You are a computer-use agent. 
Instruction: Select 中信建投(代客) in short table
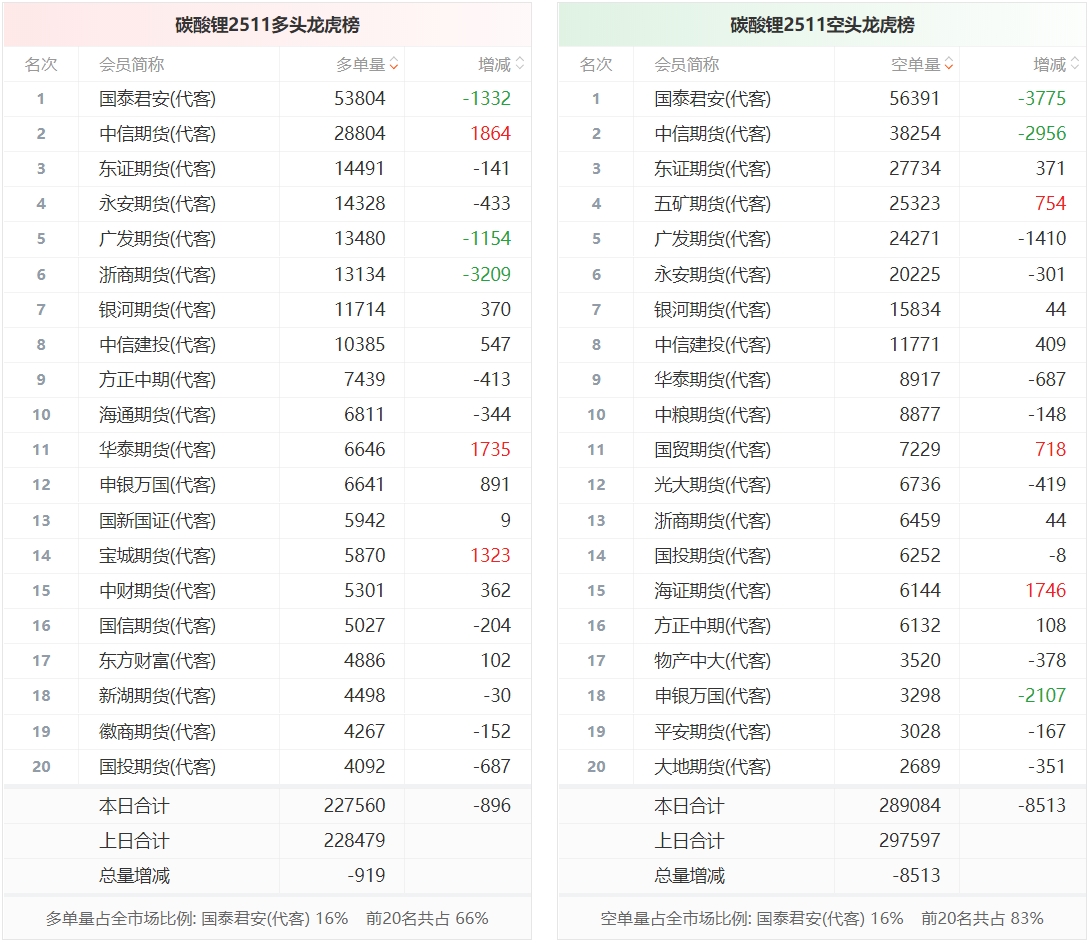[712, 344]
